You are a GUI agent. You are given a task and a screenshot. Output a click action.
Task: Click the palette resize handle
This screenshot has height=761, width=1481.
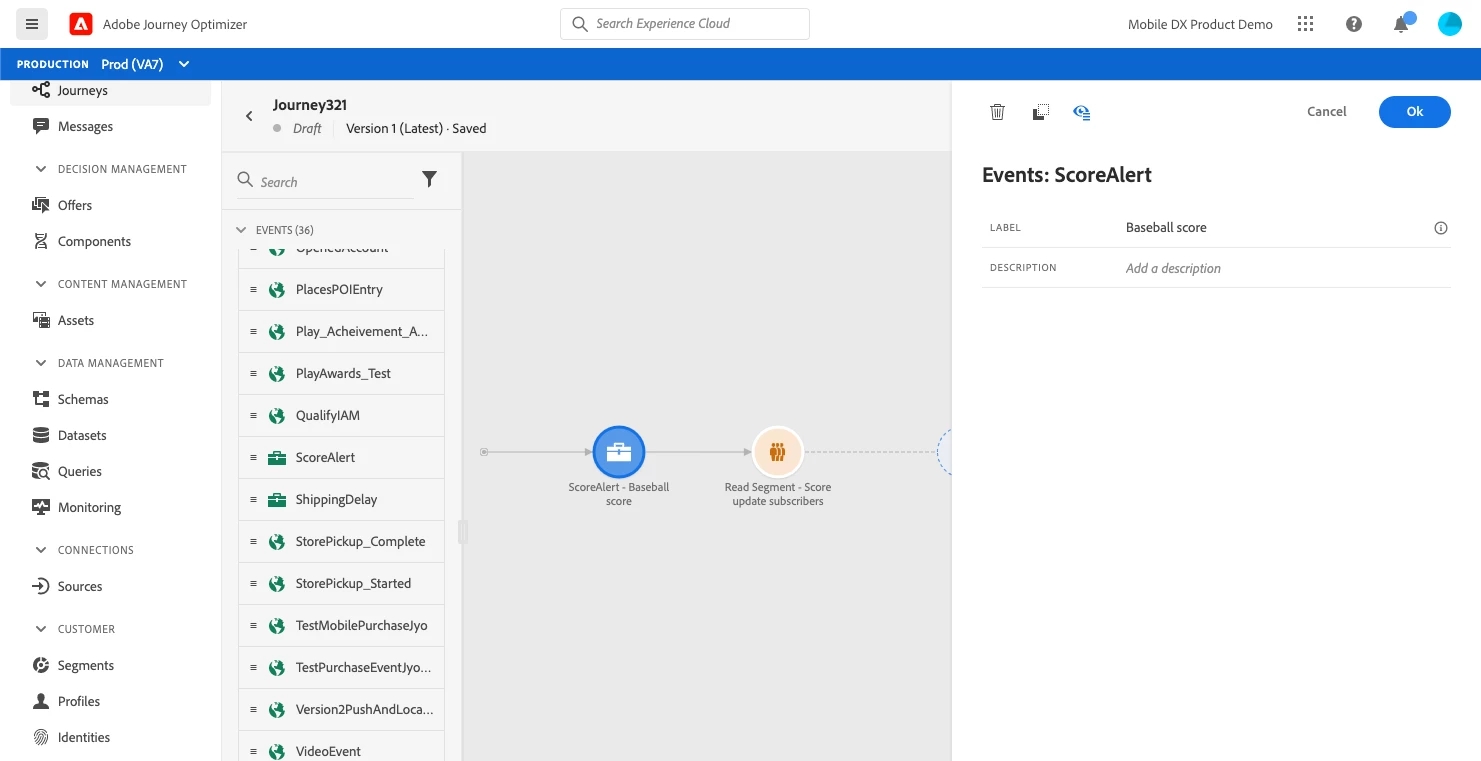click(x=462, y=532)
